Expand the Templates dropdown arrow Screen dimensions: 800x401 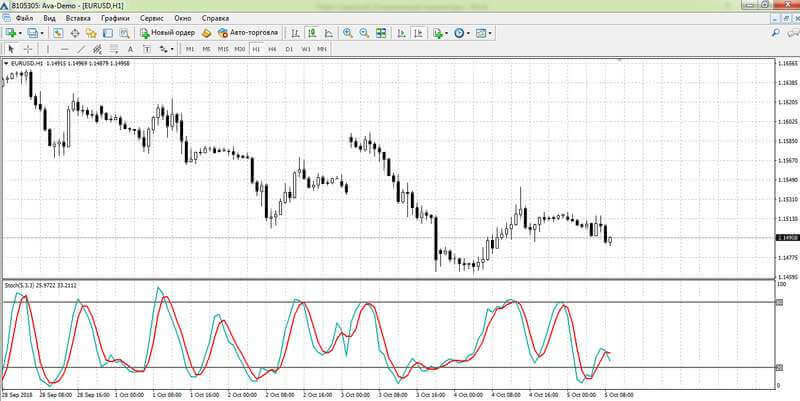point(490,34)
